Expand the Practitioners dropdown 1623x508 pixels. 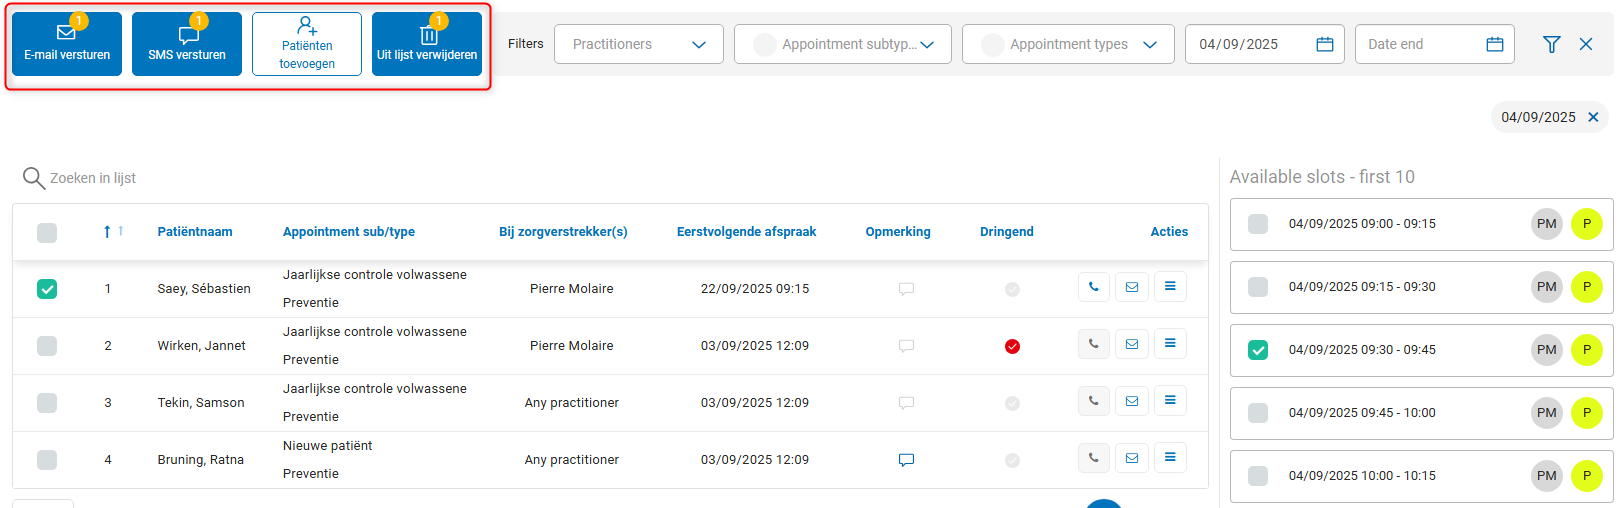pyautogui.click(x=639, y=44)
